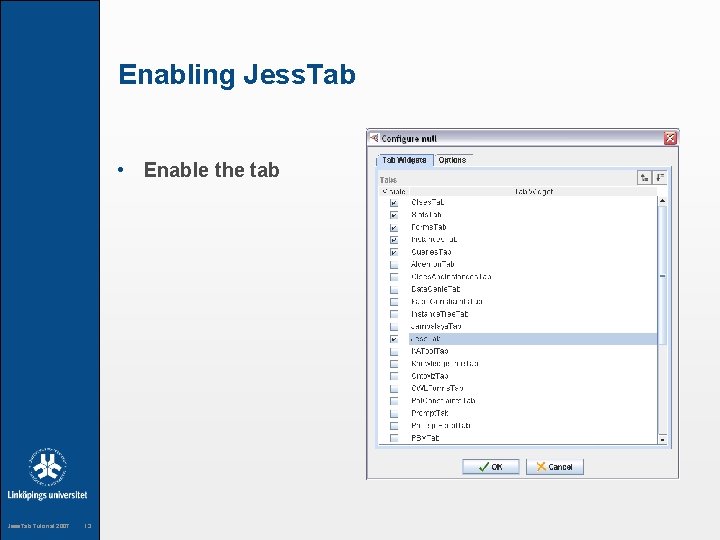This screenshot has width=720, height=540.
Task: Enable the PSMTab checkbox
Action: (394, 438)
